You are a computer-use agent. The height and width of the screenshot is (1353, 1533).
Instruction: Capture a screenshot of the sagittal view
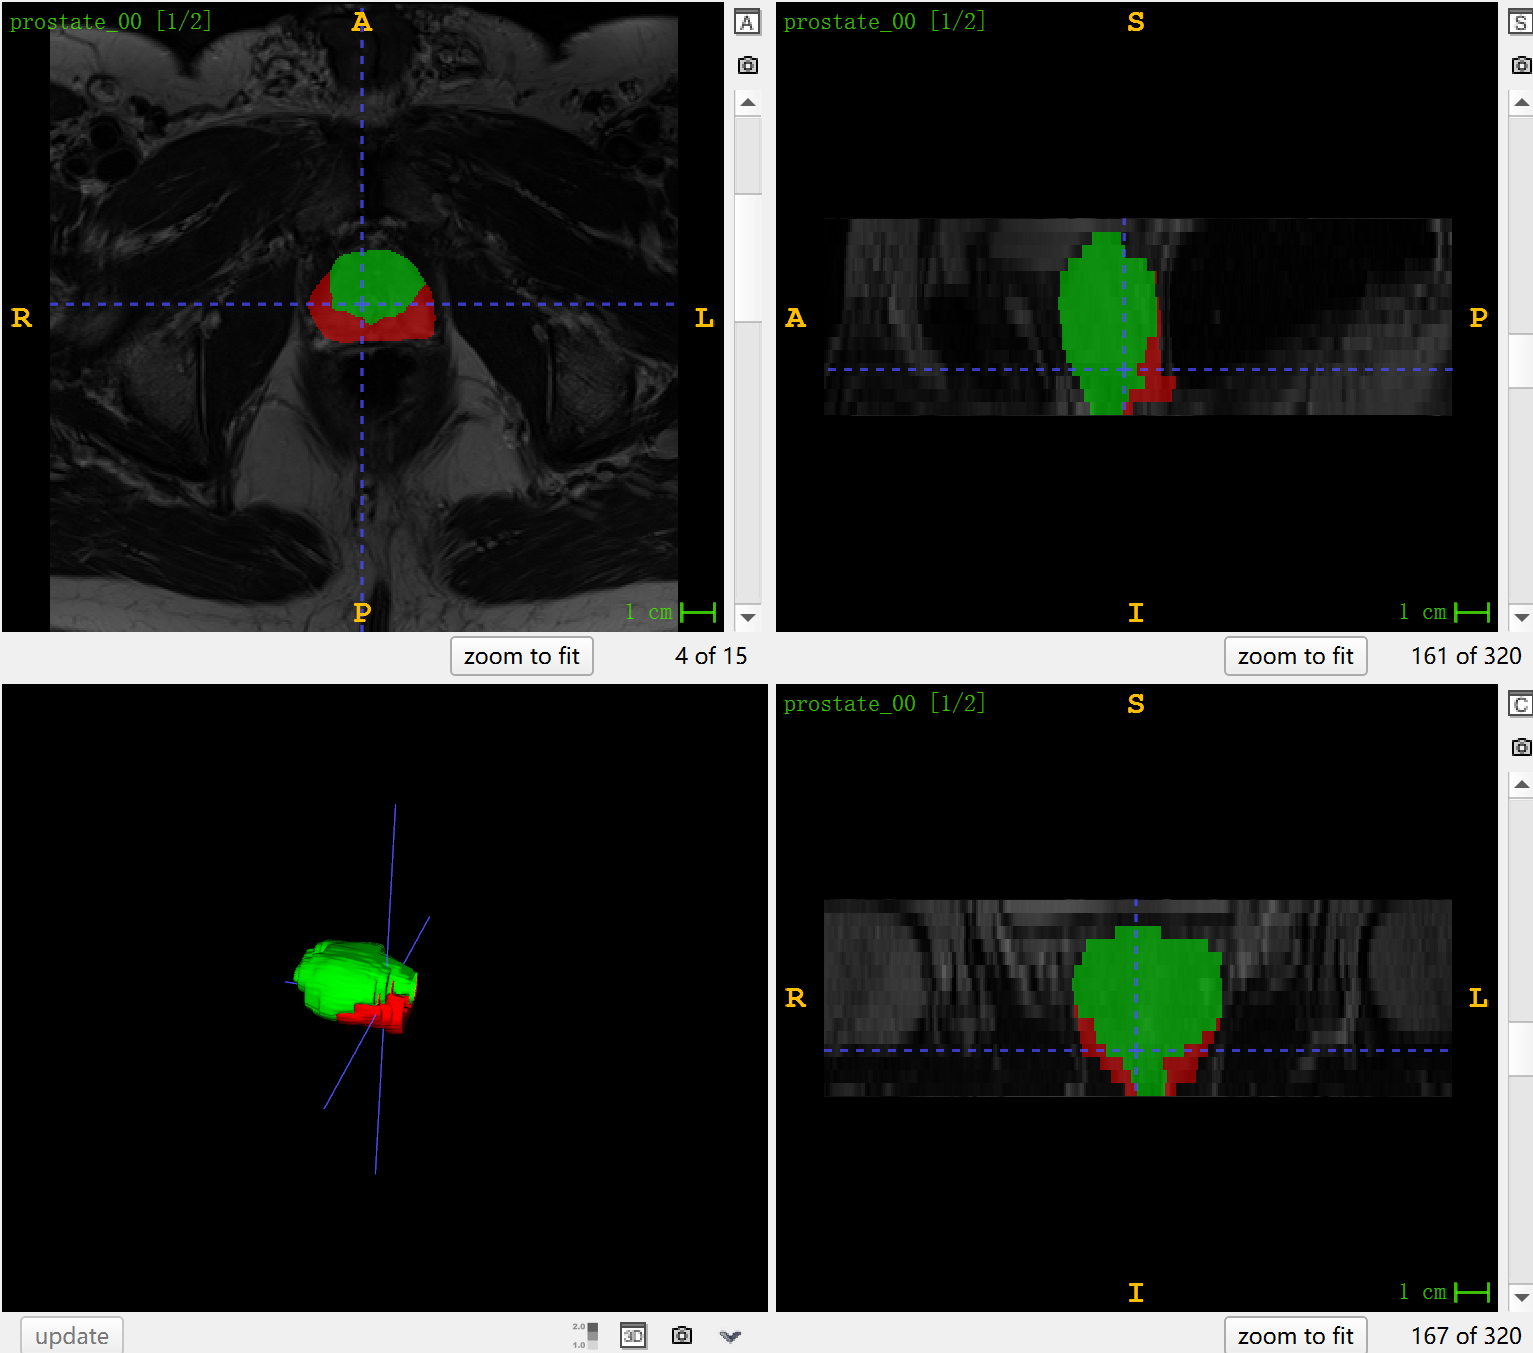click(1521, 64)
